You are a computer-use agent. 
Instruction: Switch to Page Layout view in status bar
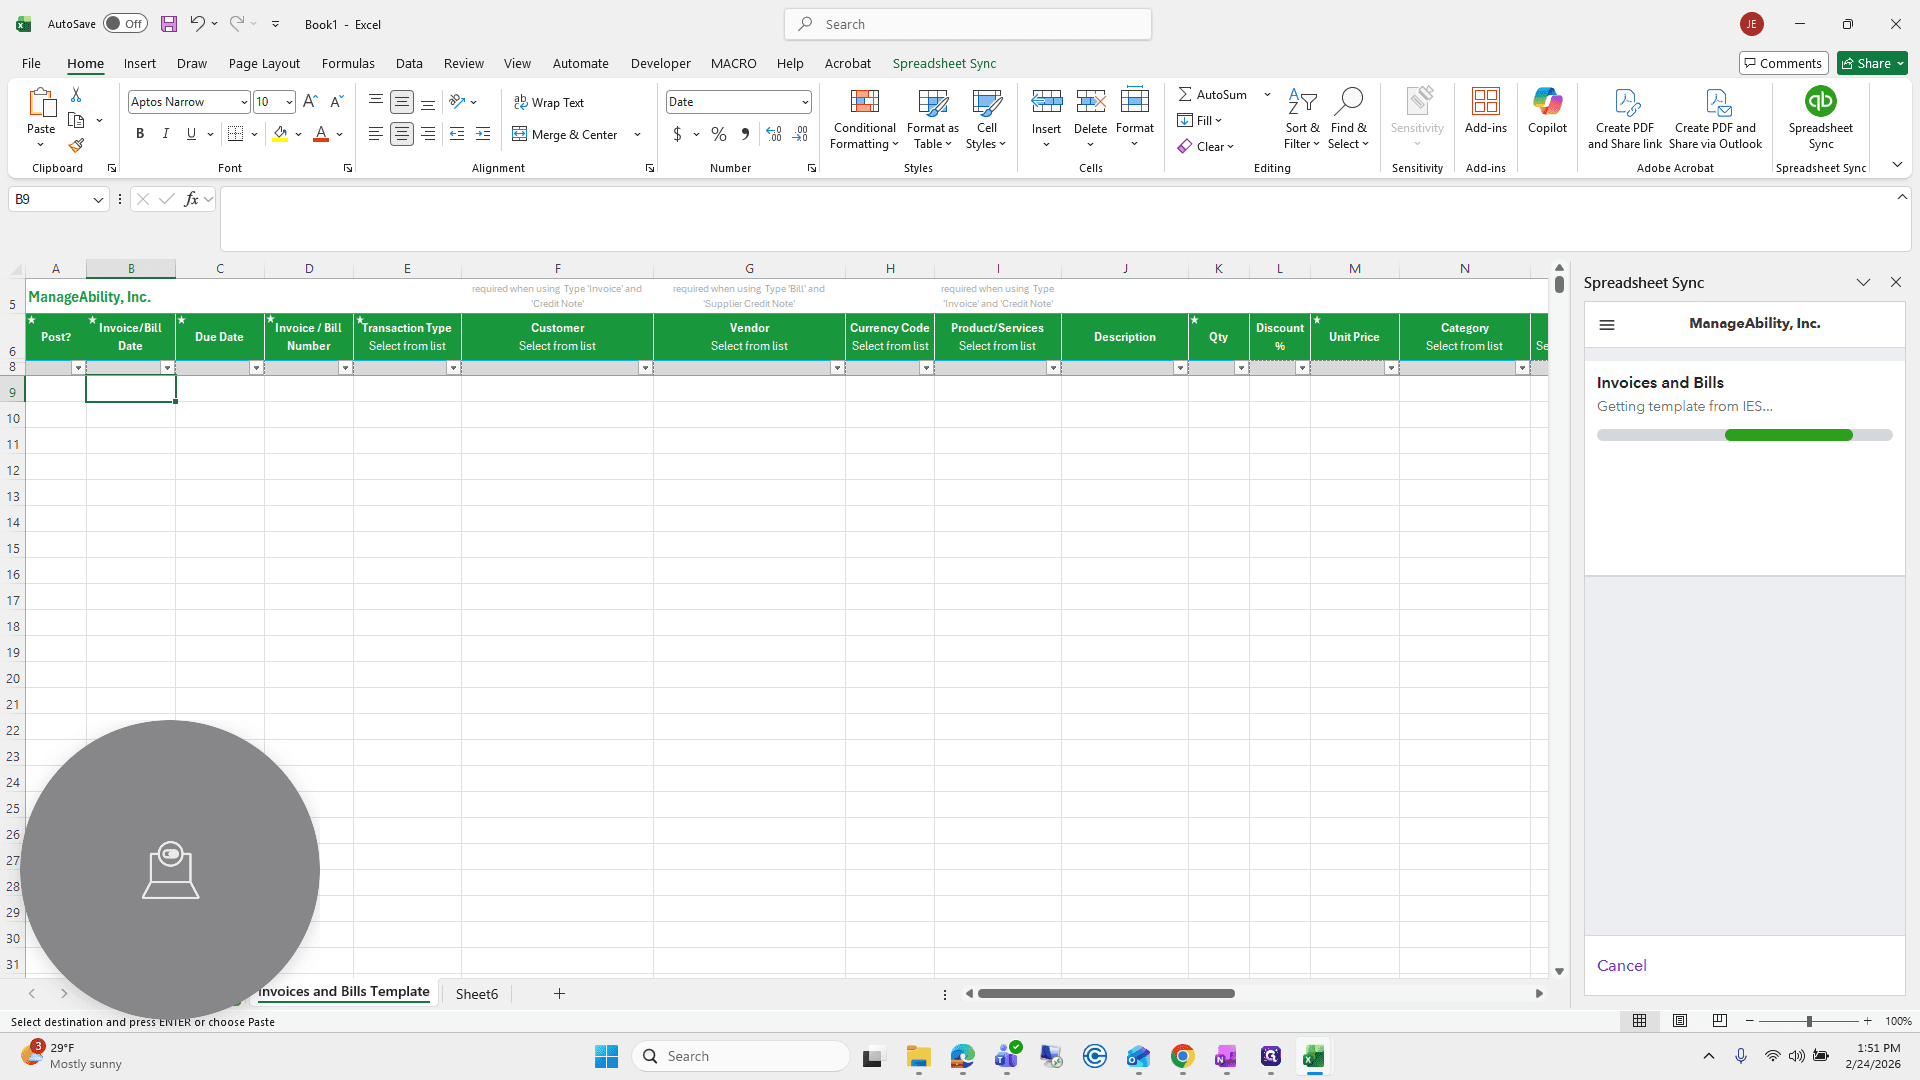tap(1679, 1021)
